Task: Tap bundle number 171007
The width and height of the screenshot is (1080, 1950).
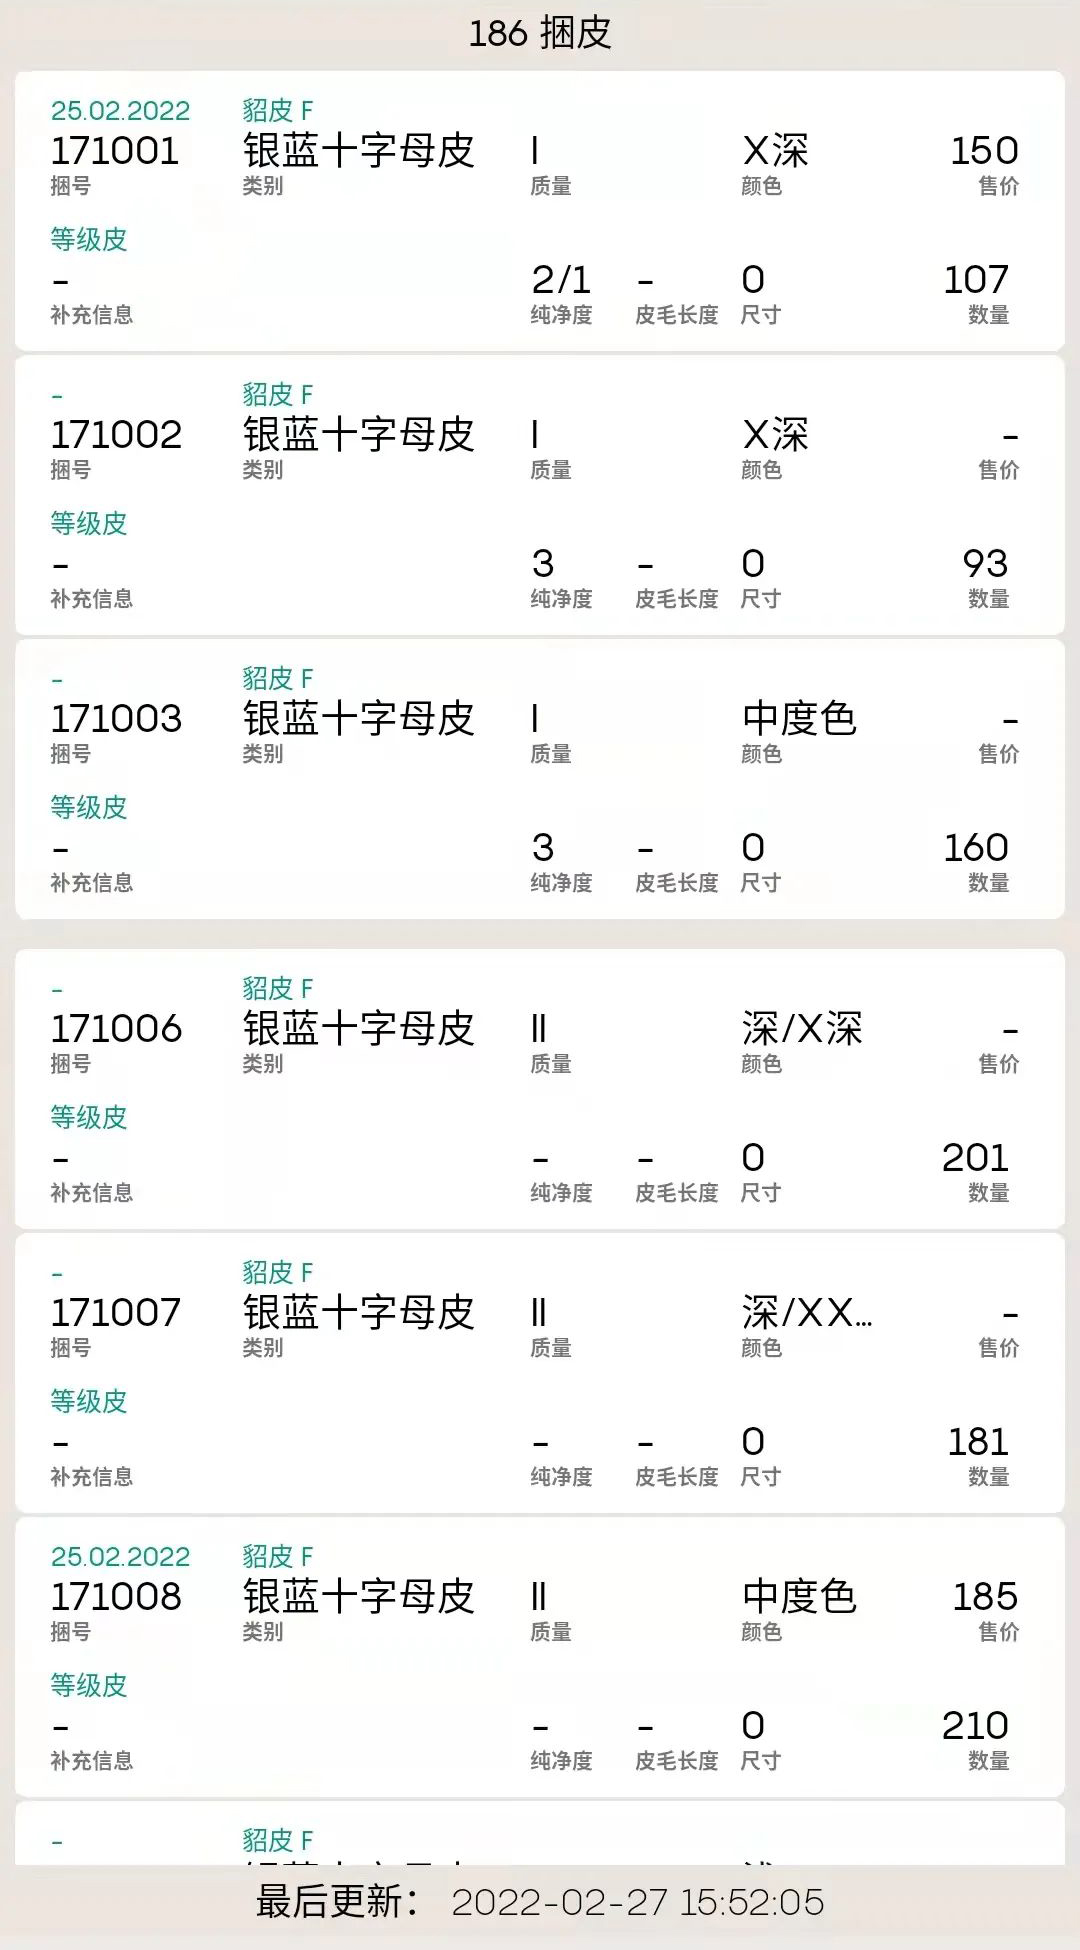Action: (116, 1313)
